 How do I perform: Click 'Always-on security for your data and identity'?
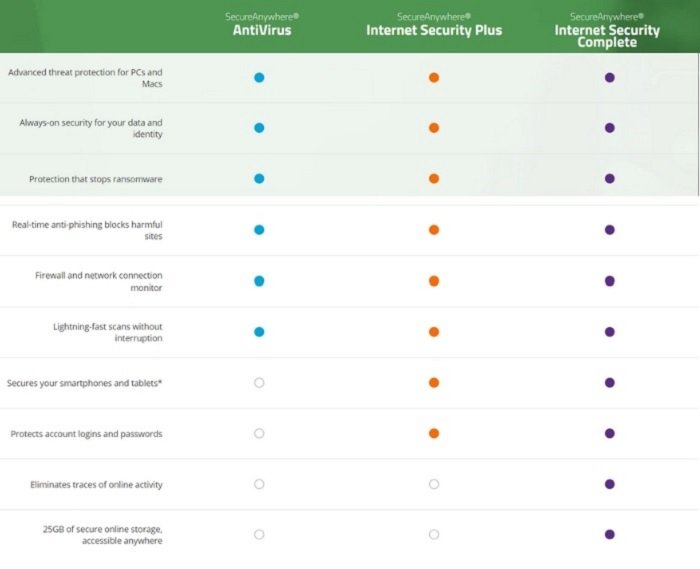pyautogui.click(x=91, y=129)
